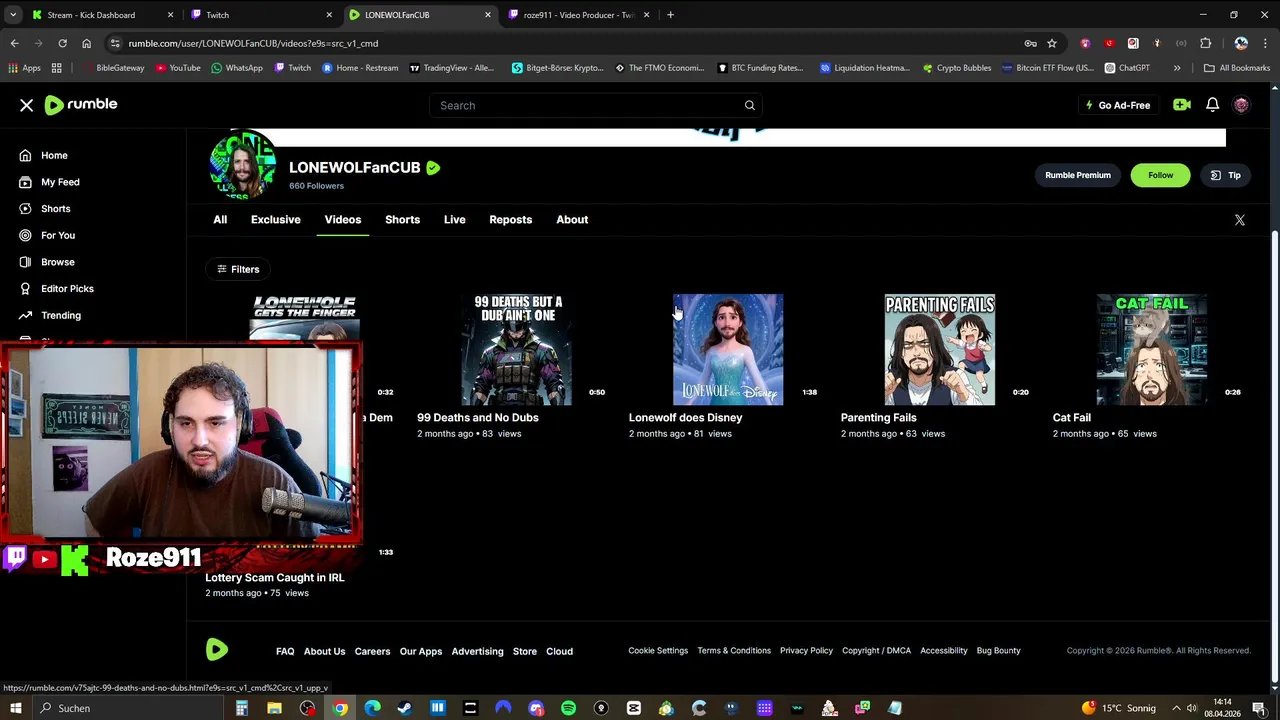This screenshot has height=720, width=1280.
Task: Open the YouTube bookmark
Action: pyautogui.click(x=176, y=68)
